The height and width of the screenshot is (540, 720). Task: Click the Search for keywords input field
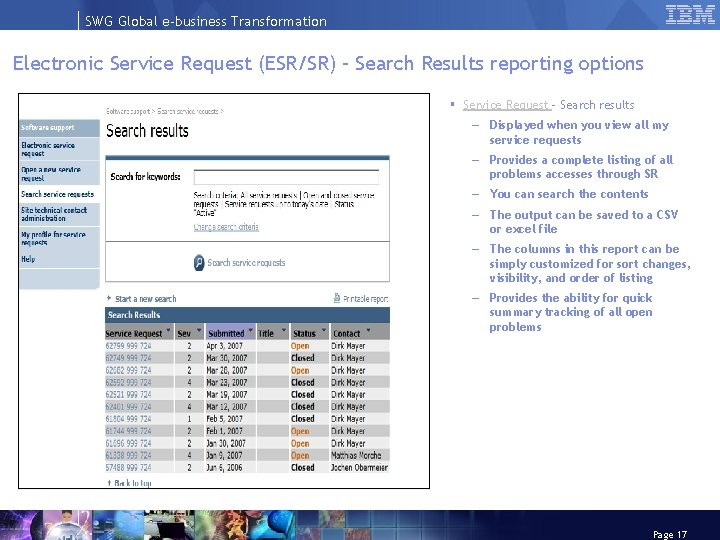pyautogui.click(x=287, y=177)
